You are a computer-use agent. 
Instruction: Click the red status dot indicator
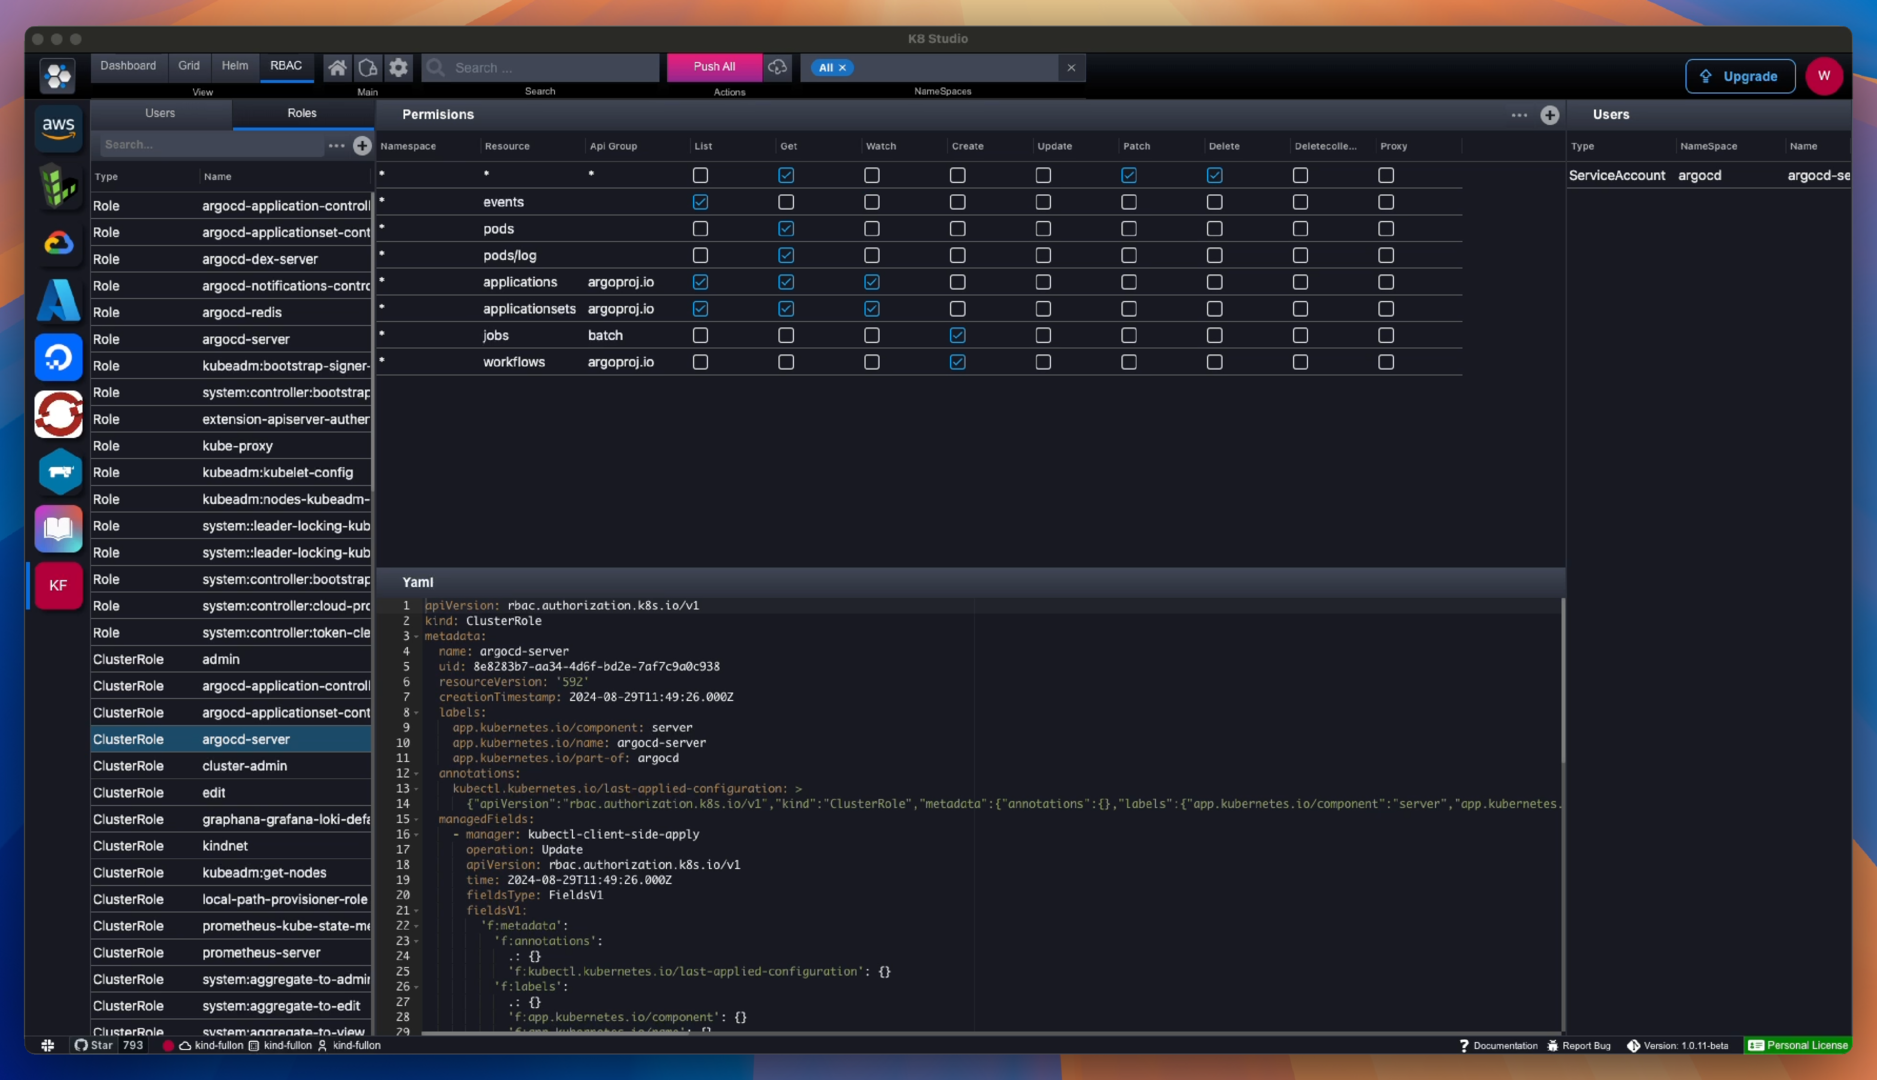(168, 1046)
